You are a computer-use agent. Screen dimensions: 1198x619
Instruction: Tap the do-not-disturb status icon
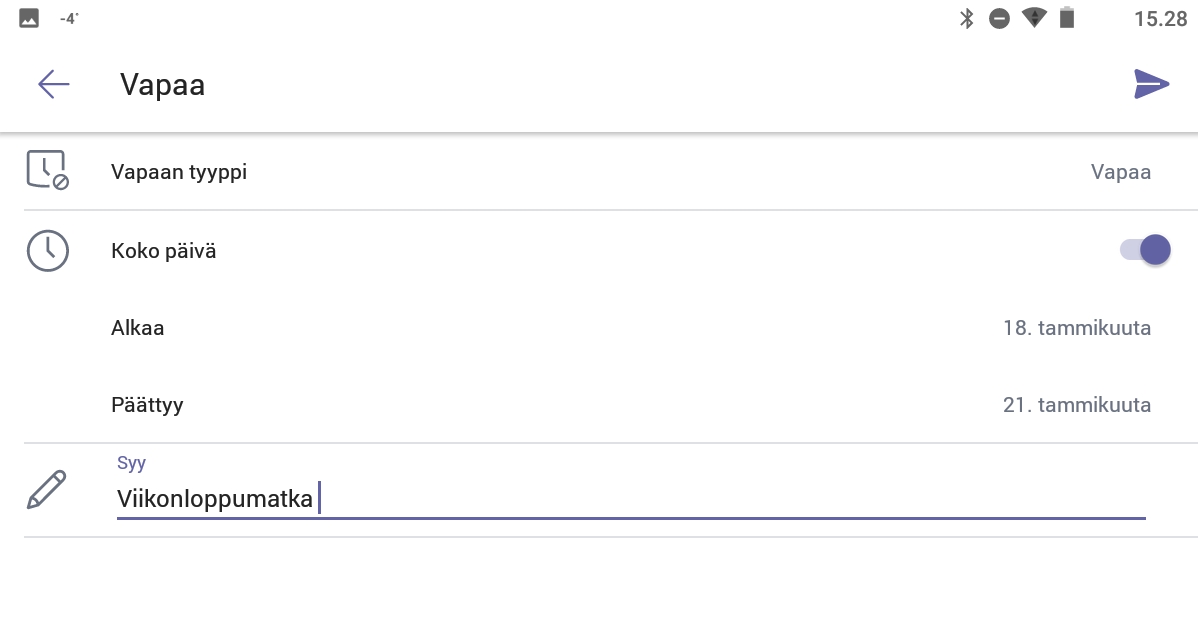tap(999, 18)
